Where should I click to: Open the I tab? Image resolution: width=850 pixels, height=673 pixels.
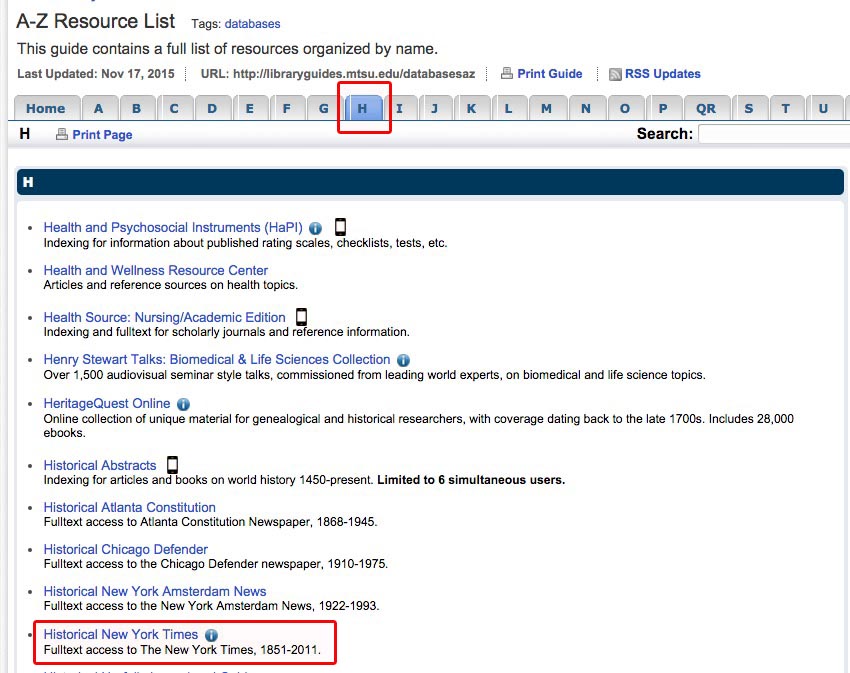(x=400, y=108)
